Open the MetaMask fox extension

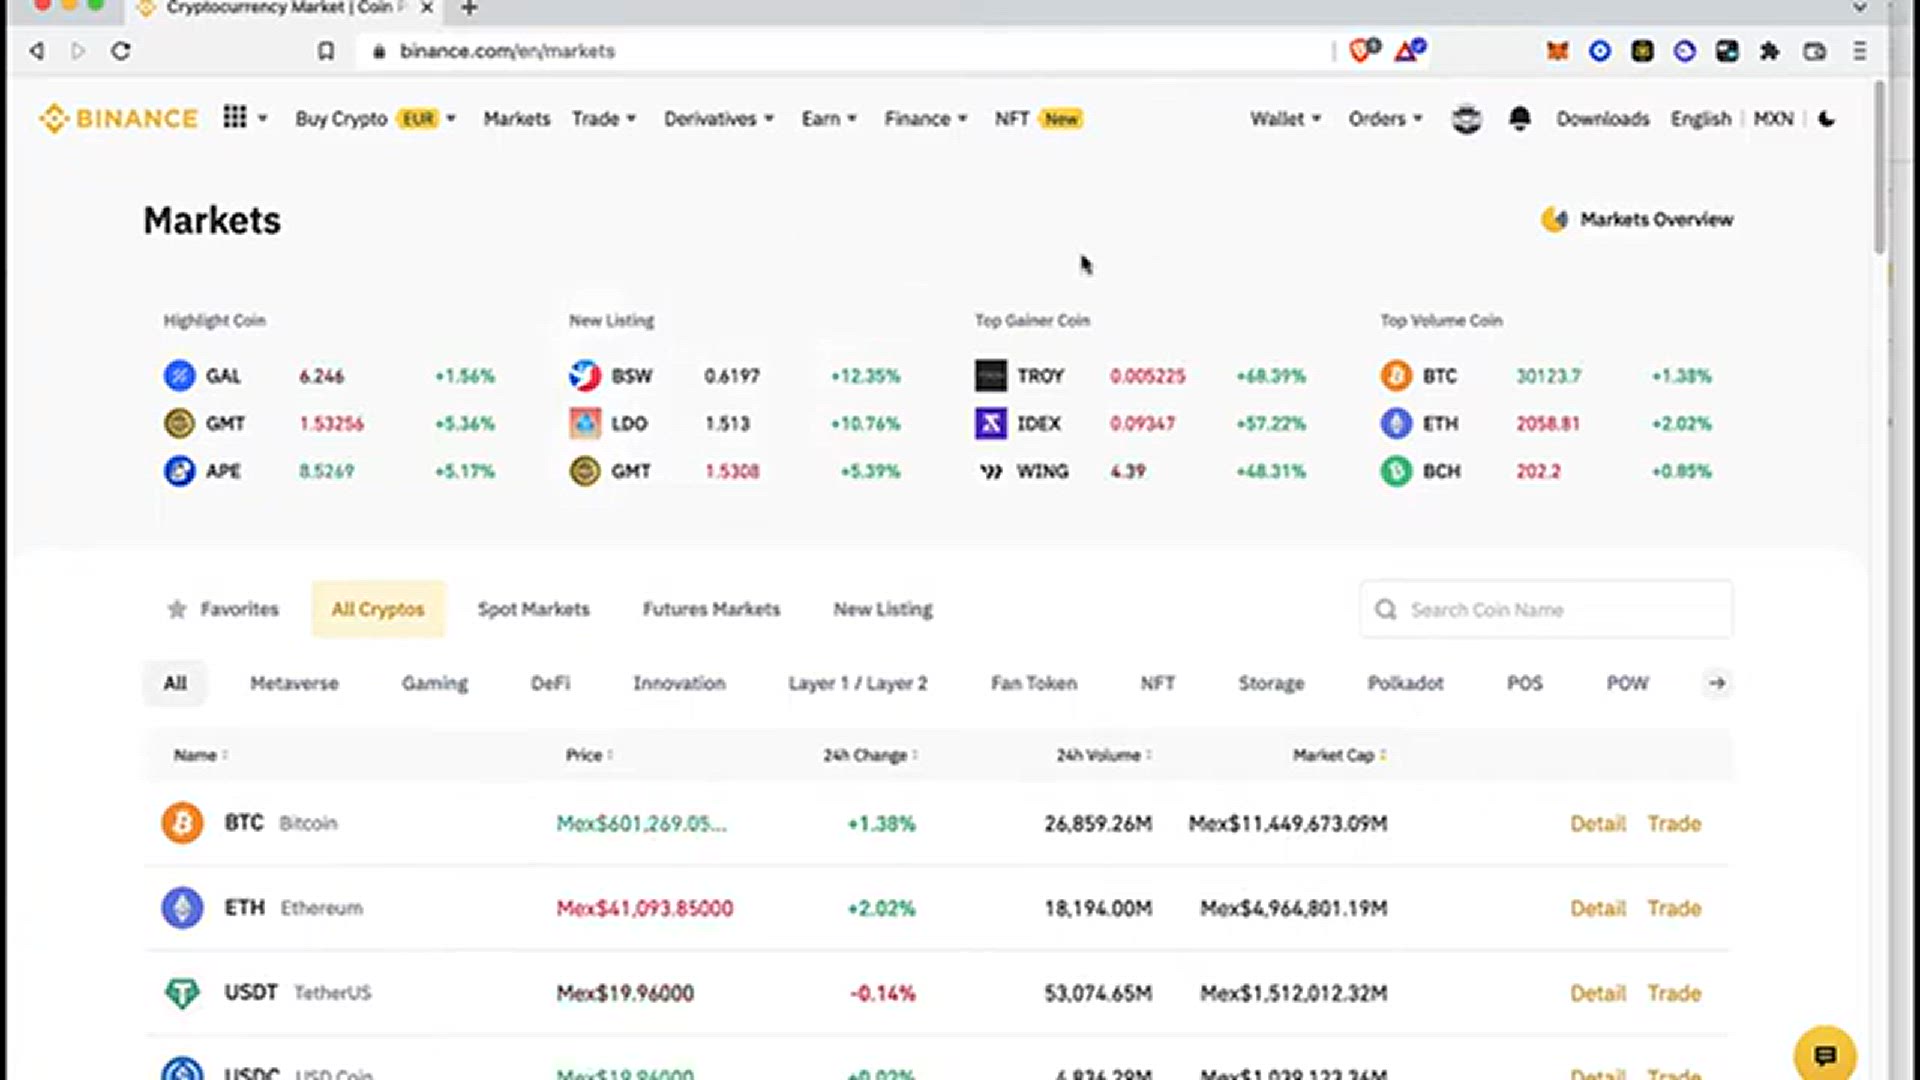tap(1557, 51)
